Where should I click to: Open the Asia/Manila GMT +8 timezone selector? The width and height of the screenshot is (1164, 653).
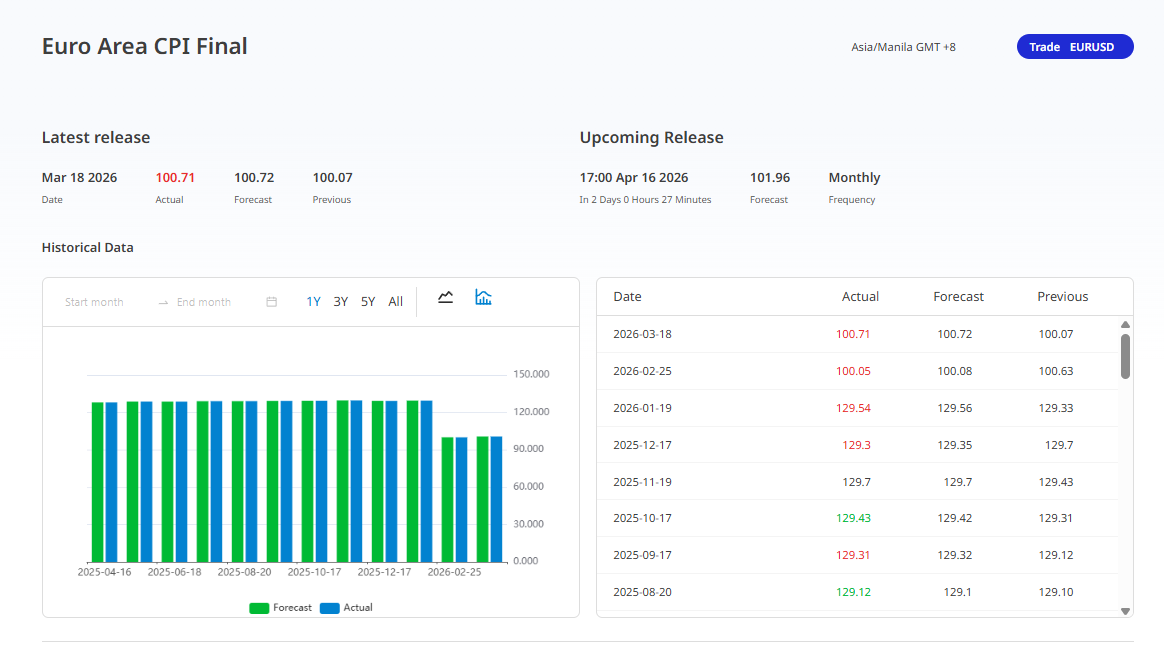pyautogui.click(x=903, y=47)
